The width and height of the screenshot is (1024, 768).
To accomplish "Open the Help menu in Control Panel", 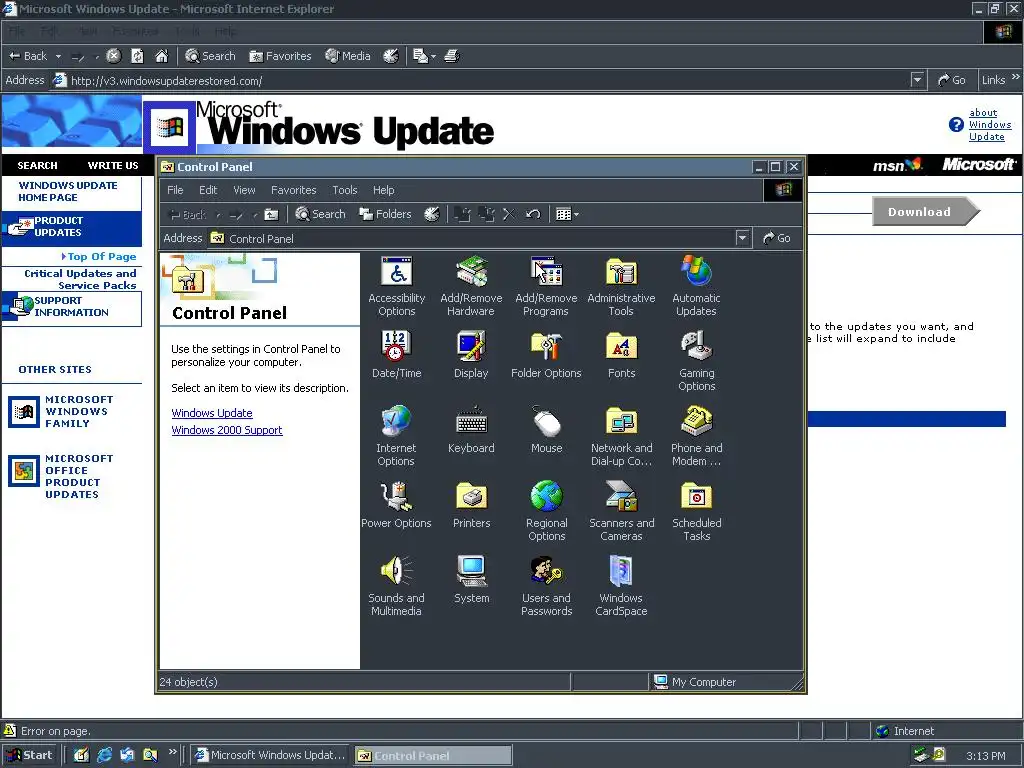I will point(383,190).
